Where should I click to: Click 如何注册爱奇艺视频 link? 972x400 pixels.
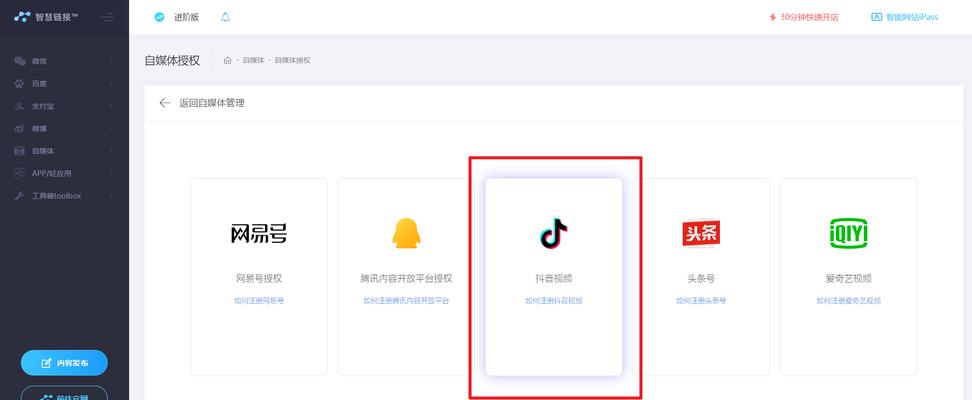click(849, 301)
